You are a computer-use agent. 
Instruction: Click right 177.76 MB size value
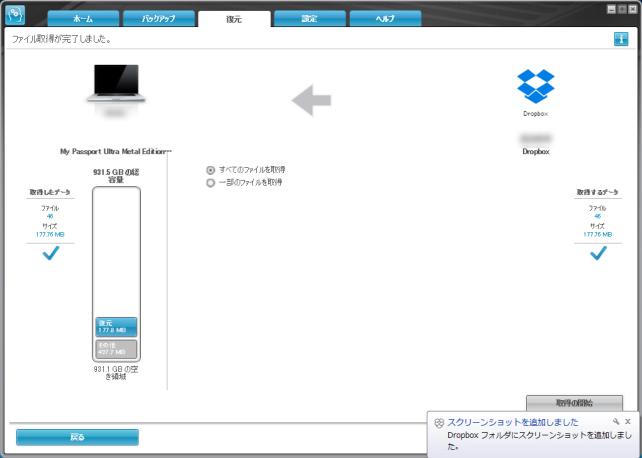tap(597, 235)
